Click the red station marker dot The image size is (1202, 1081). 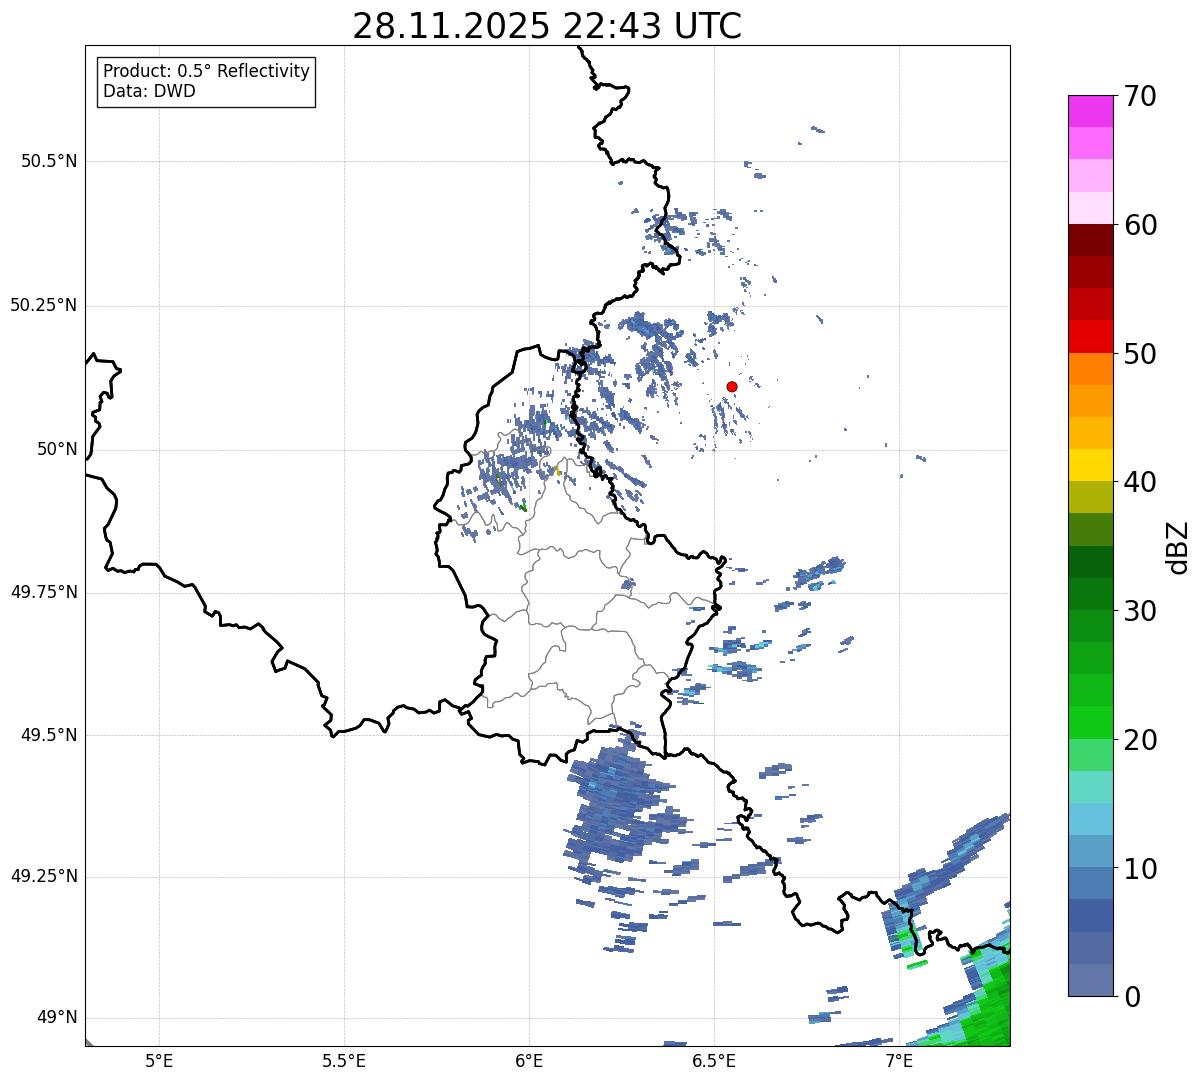click(x=732, y=386)
